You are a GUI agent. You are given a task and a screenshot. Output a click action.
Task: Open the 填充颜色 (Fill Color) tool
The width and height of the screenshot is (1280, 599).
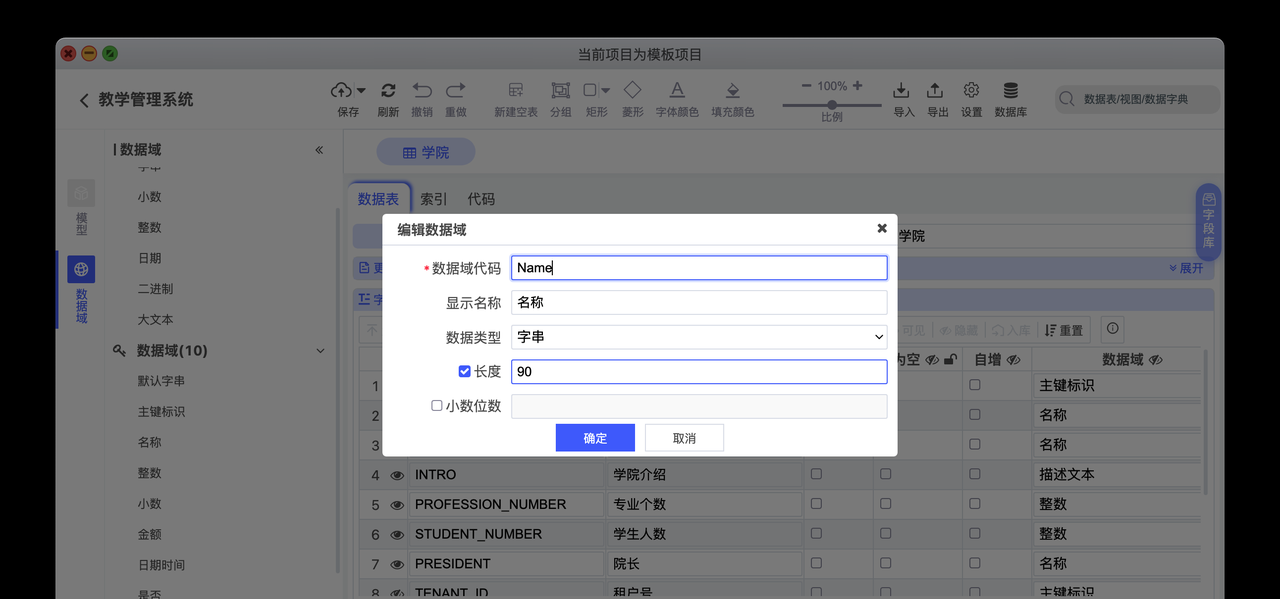coord(732,90)
